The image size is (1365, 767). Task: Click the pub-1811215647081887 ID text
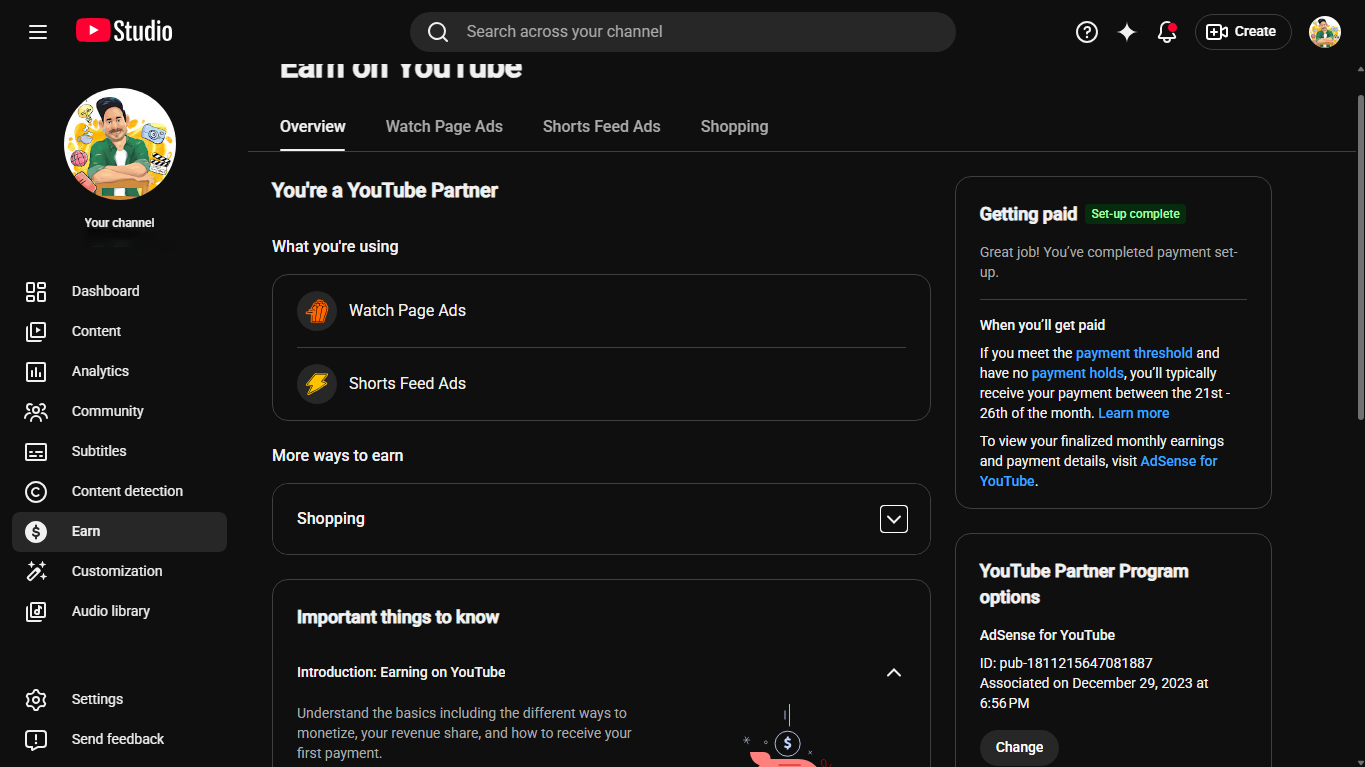1076,663
